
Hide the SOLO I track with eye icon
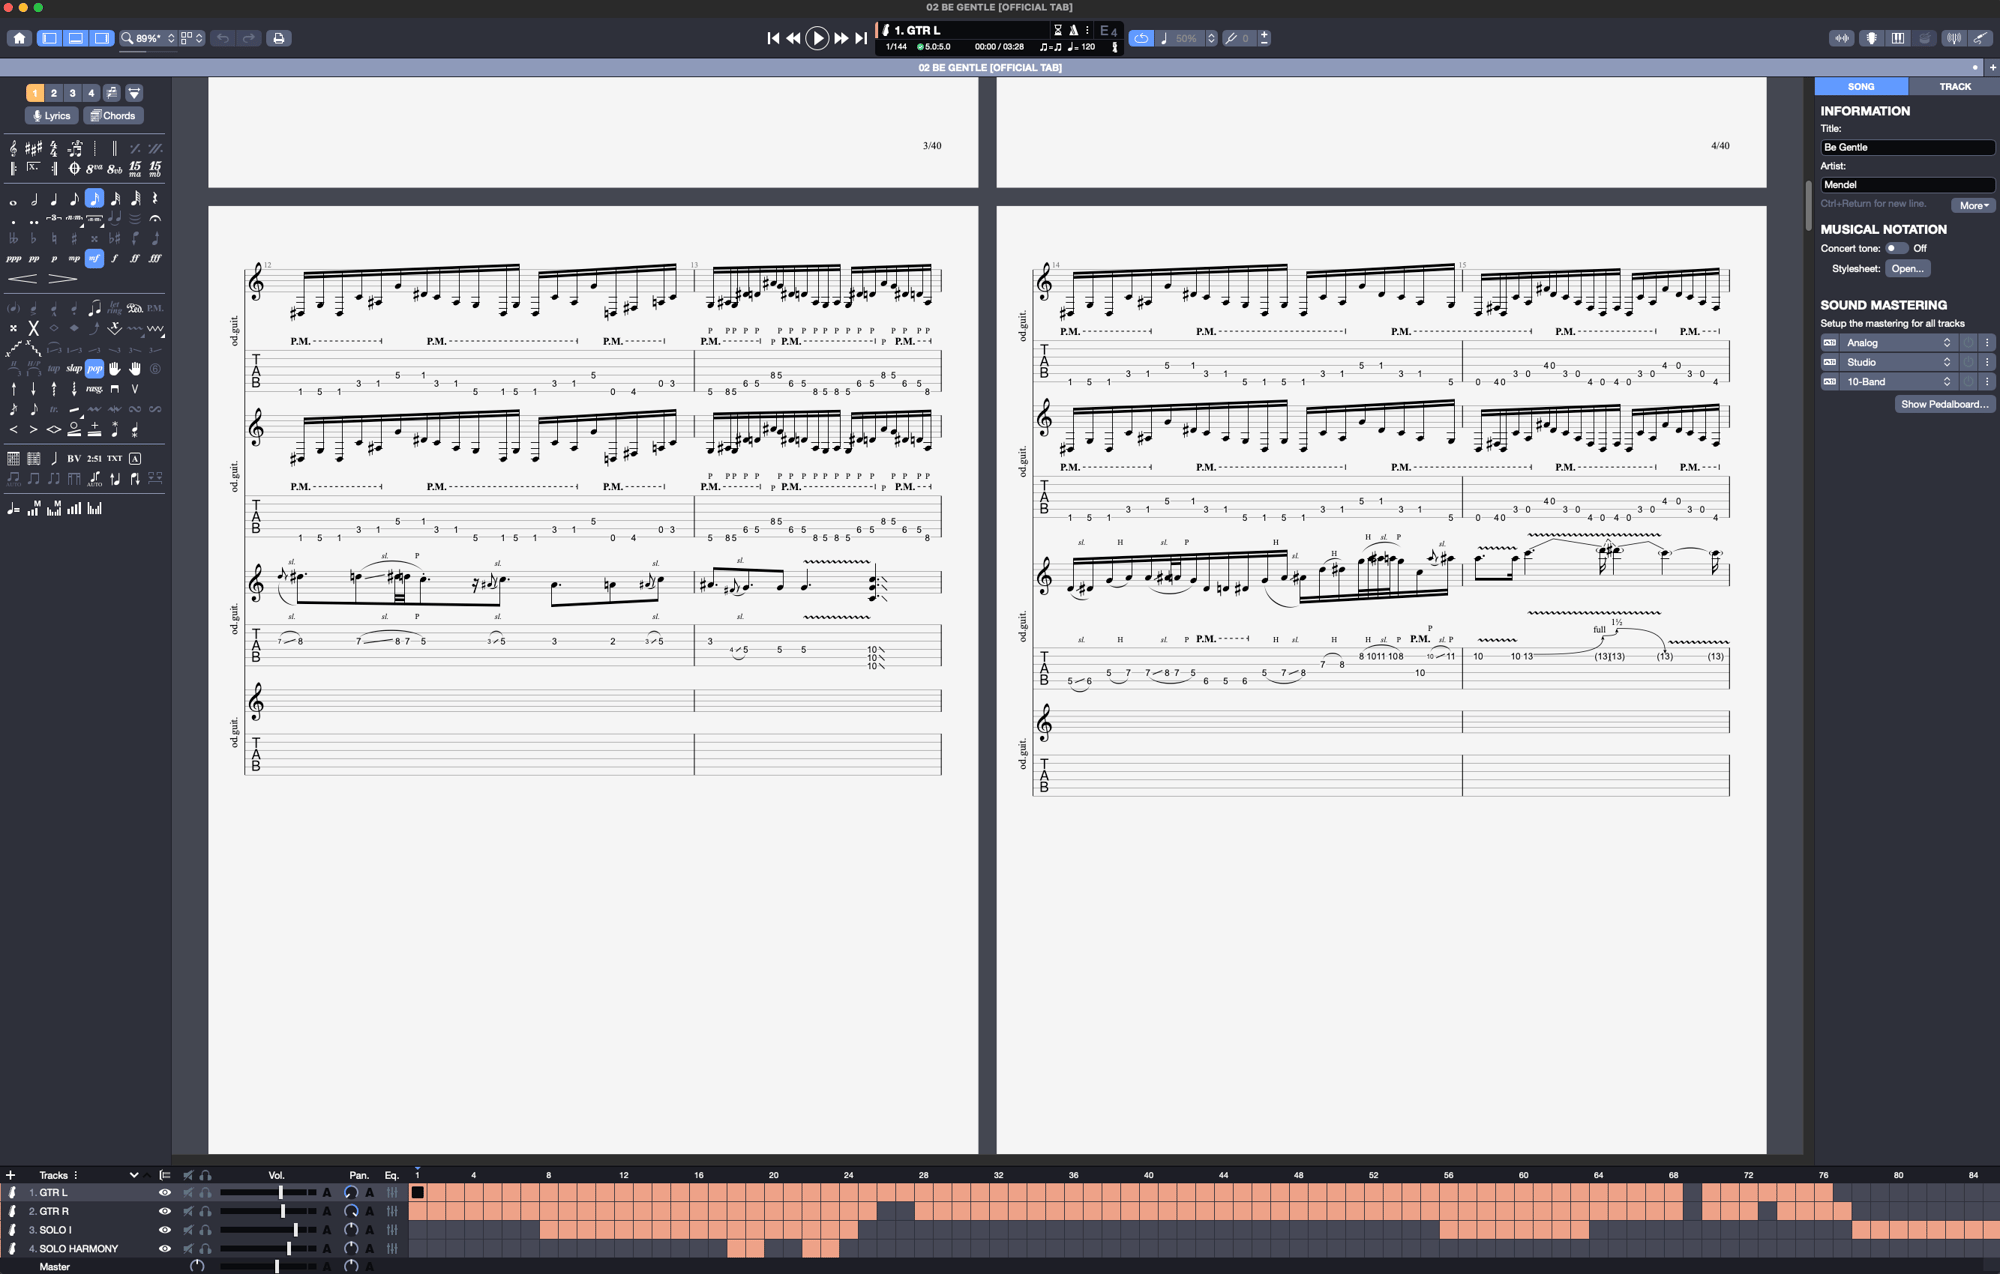[165, 1230]
